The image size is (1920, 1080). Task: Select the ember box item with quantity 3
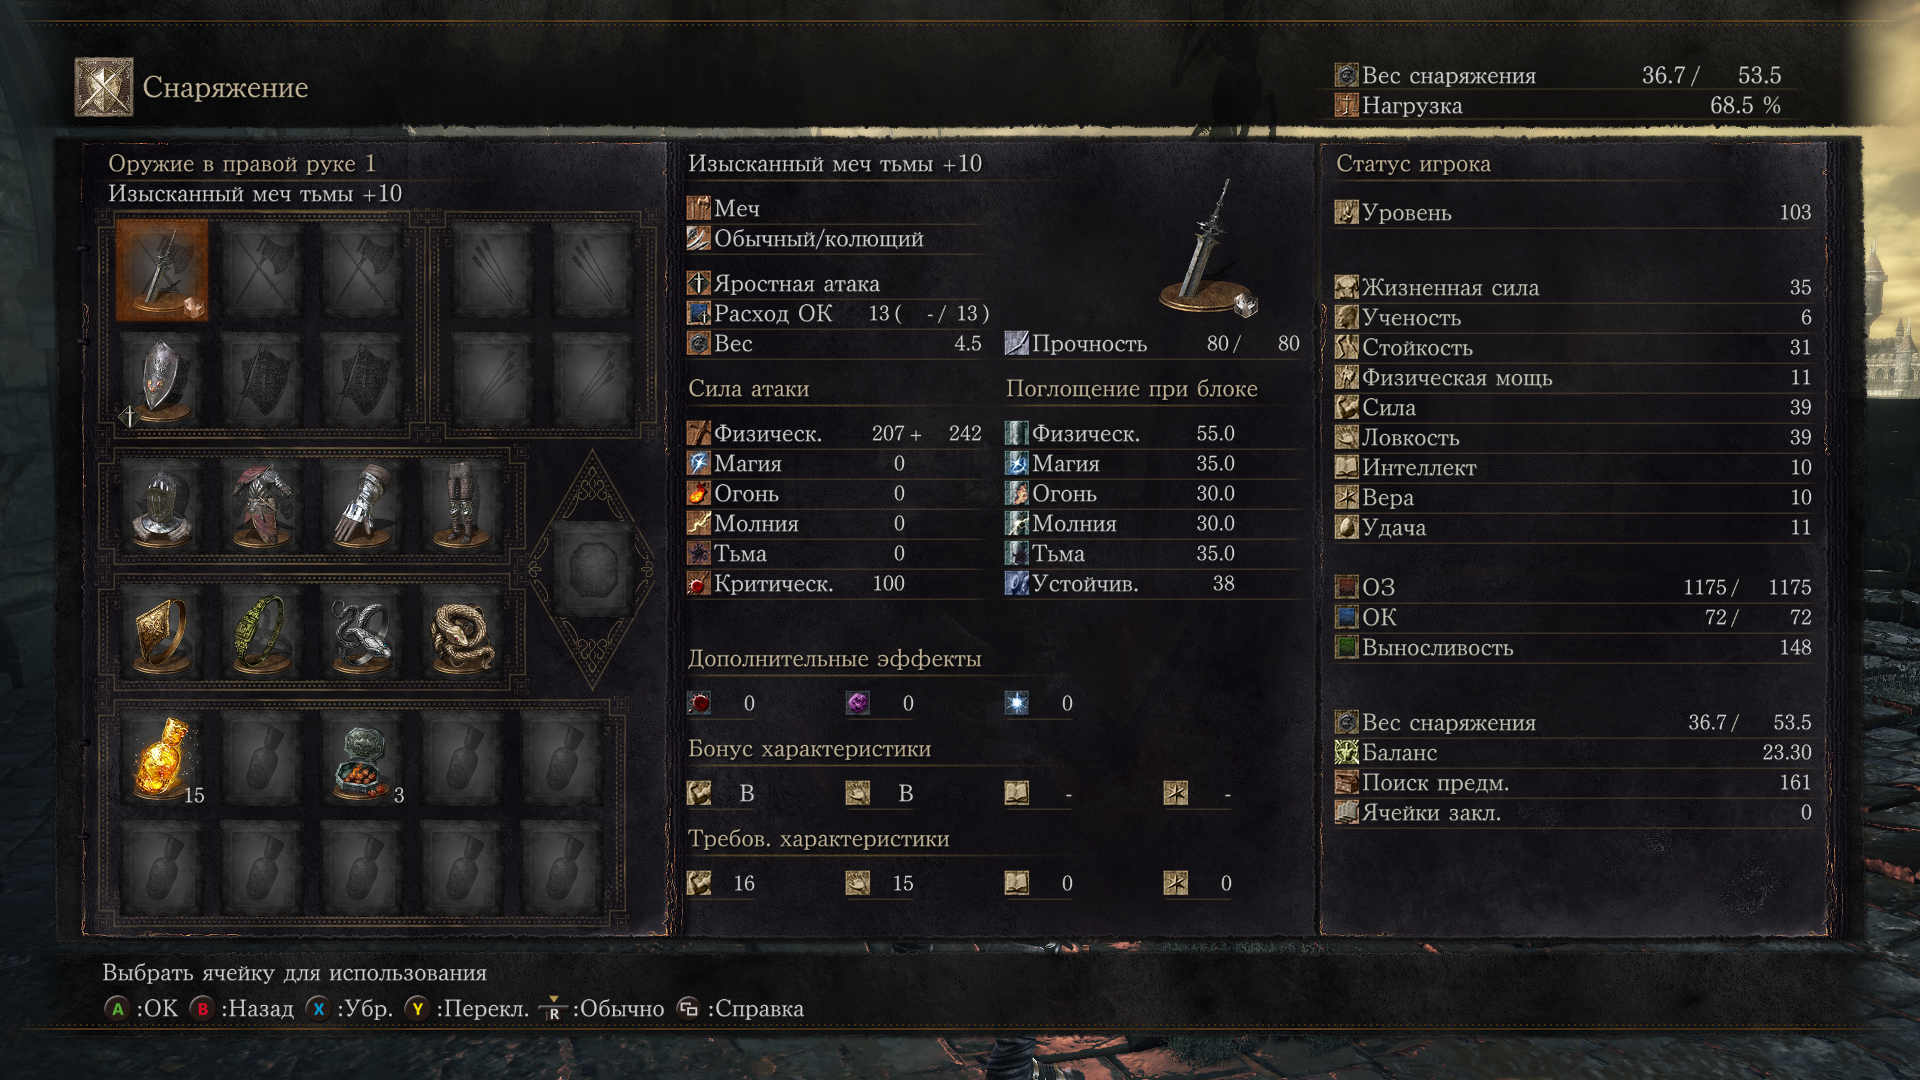click(363, 759)
